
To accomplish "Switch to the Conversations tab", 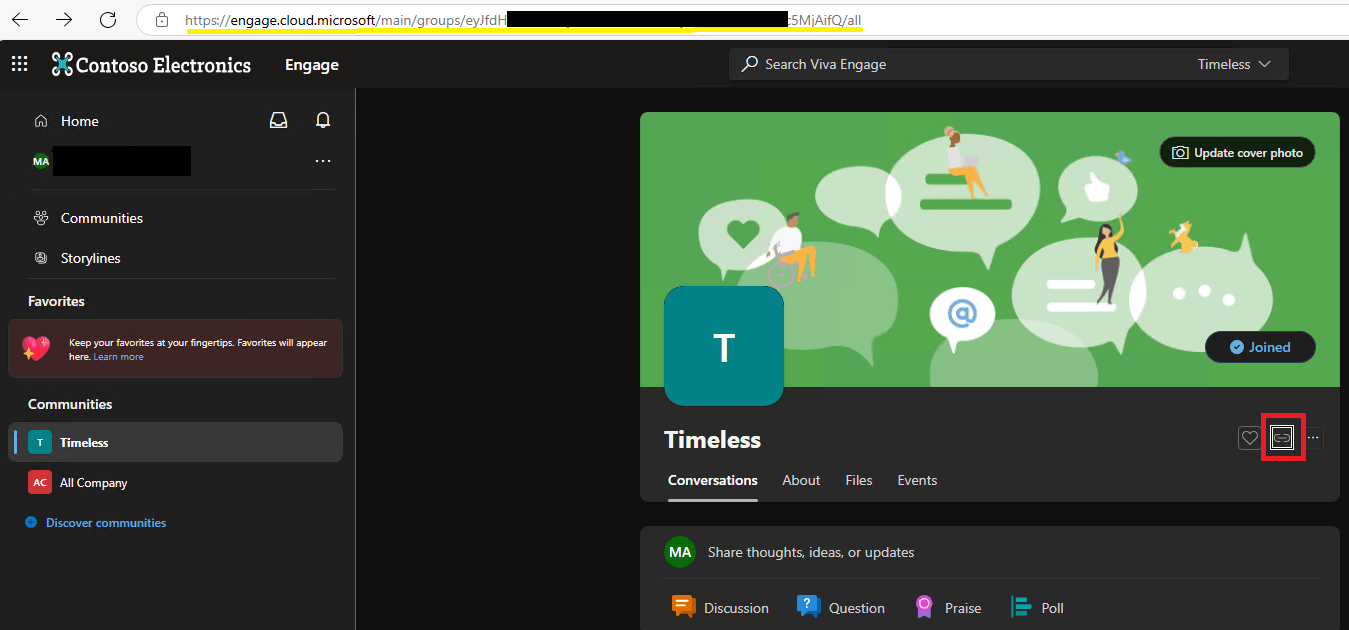I will pyautogui.click(x=713, y=480).
